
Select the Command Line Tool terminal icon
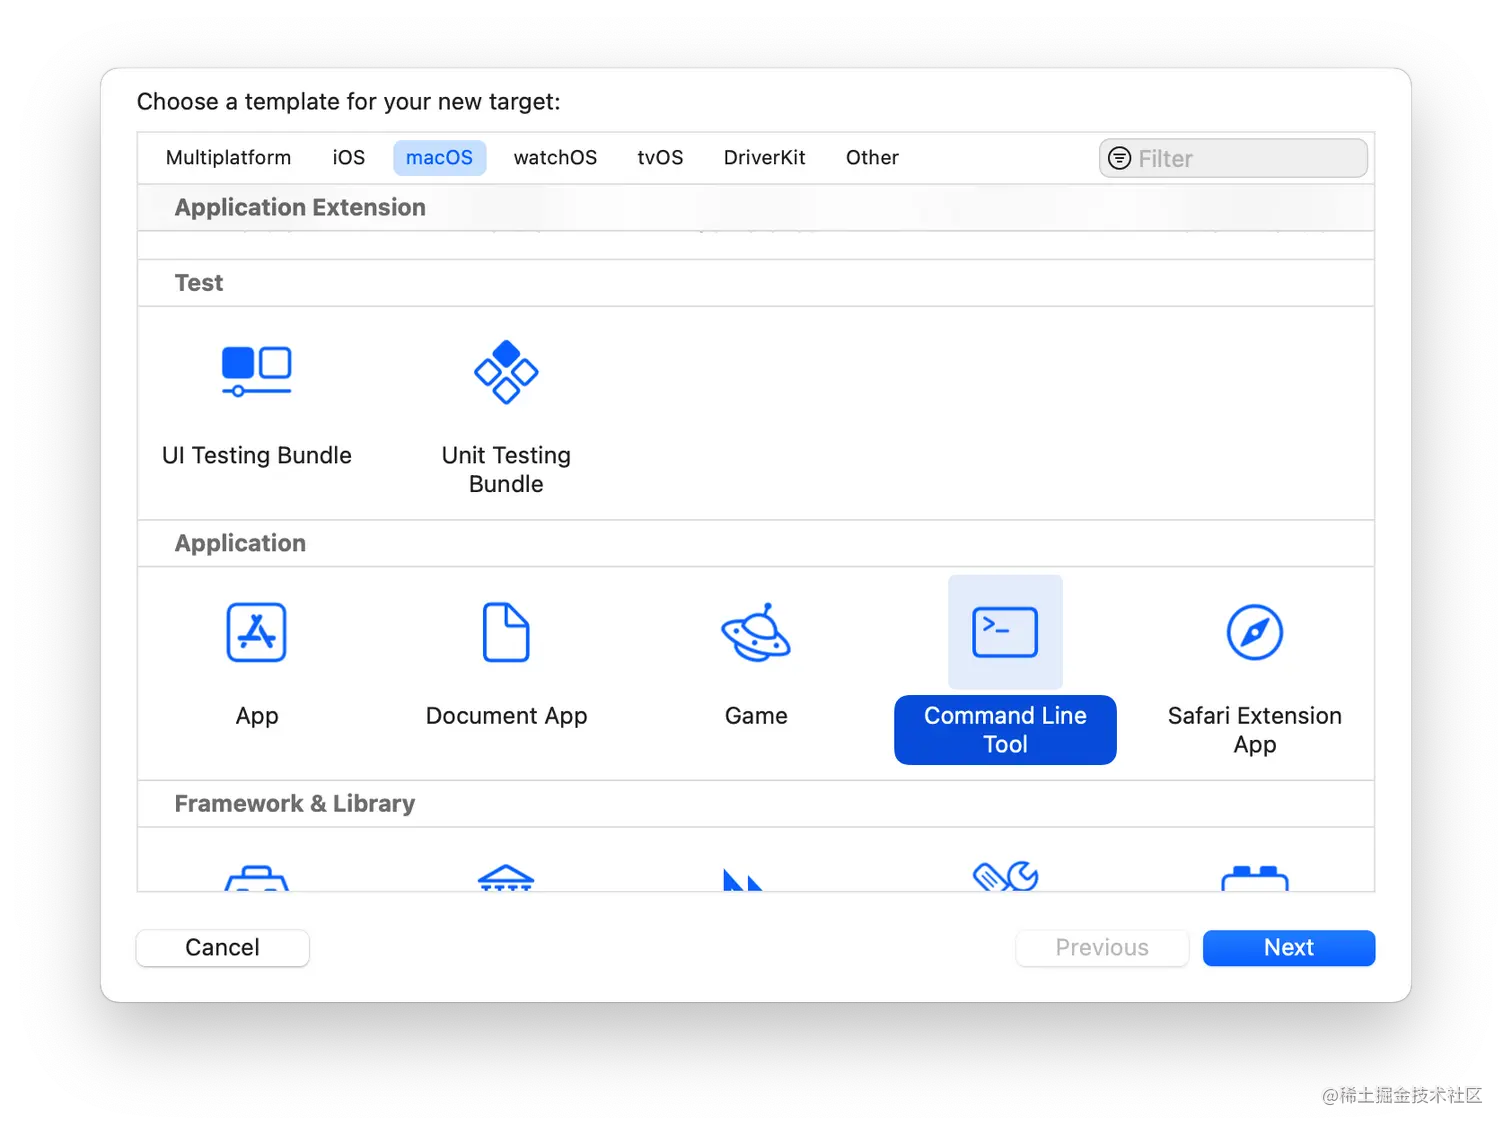1005,632
